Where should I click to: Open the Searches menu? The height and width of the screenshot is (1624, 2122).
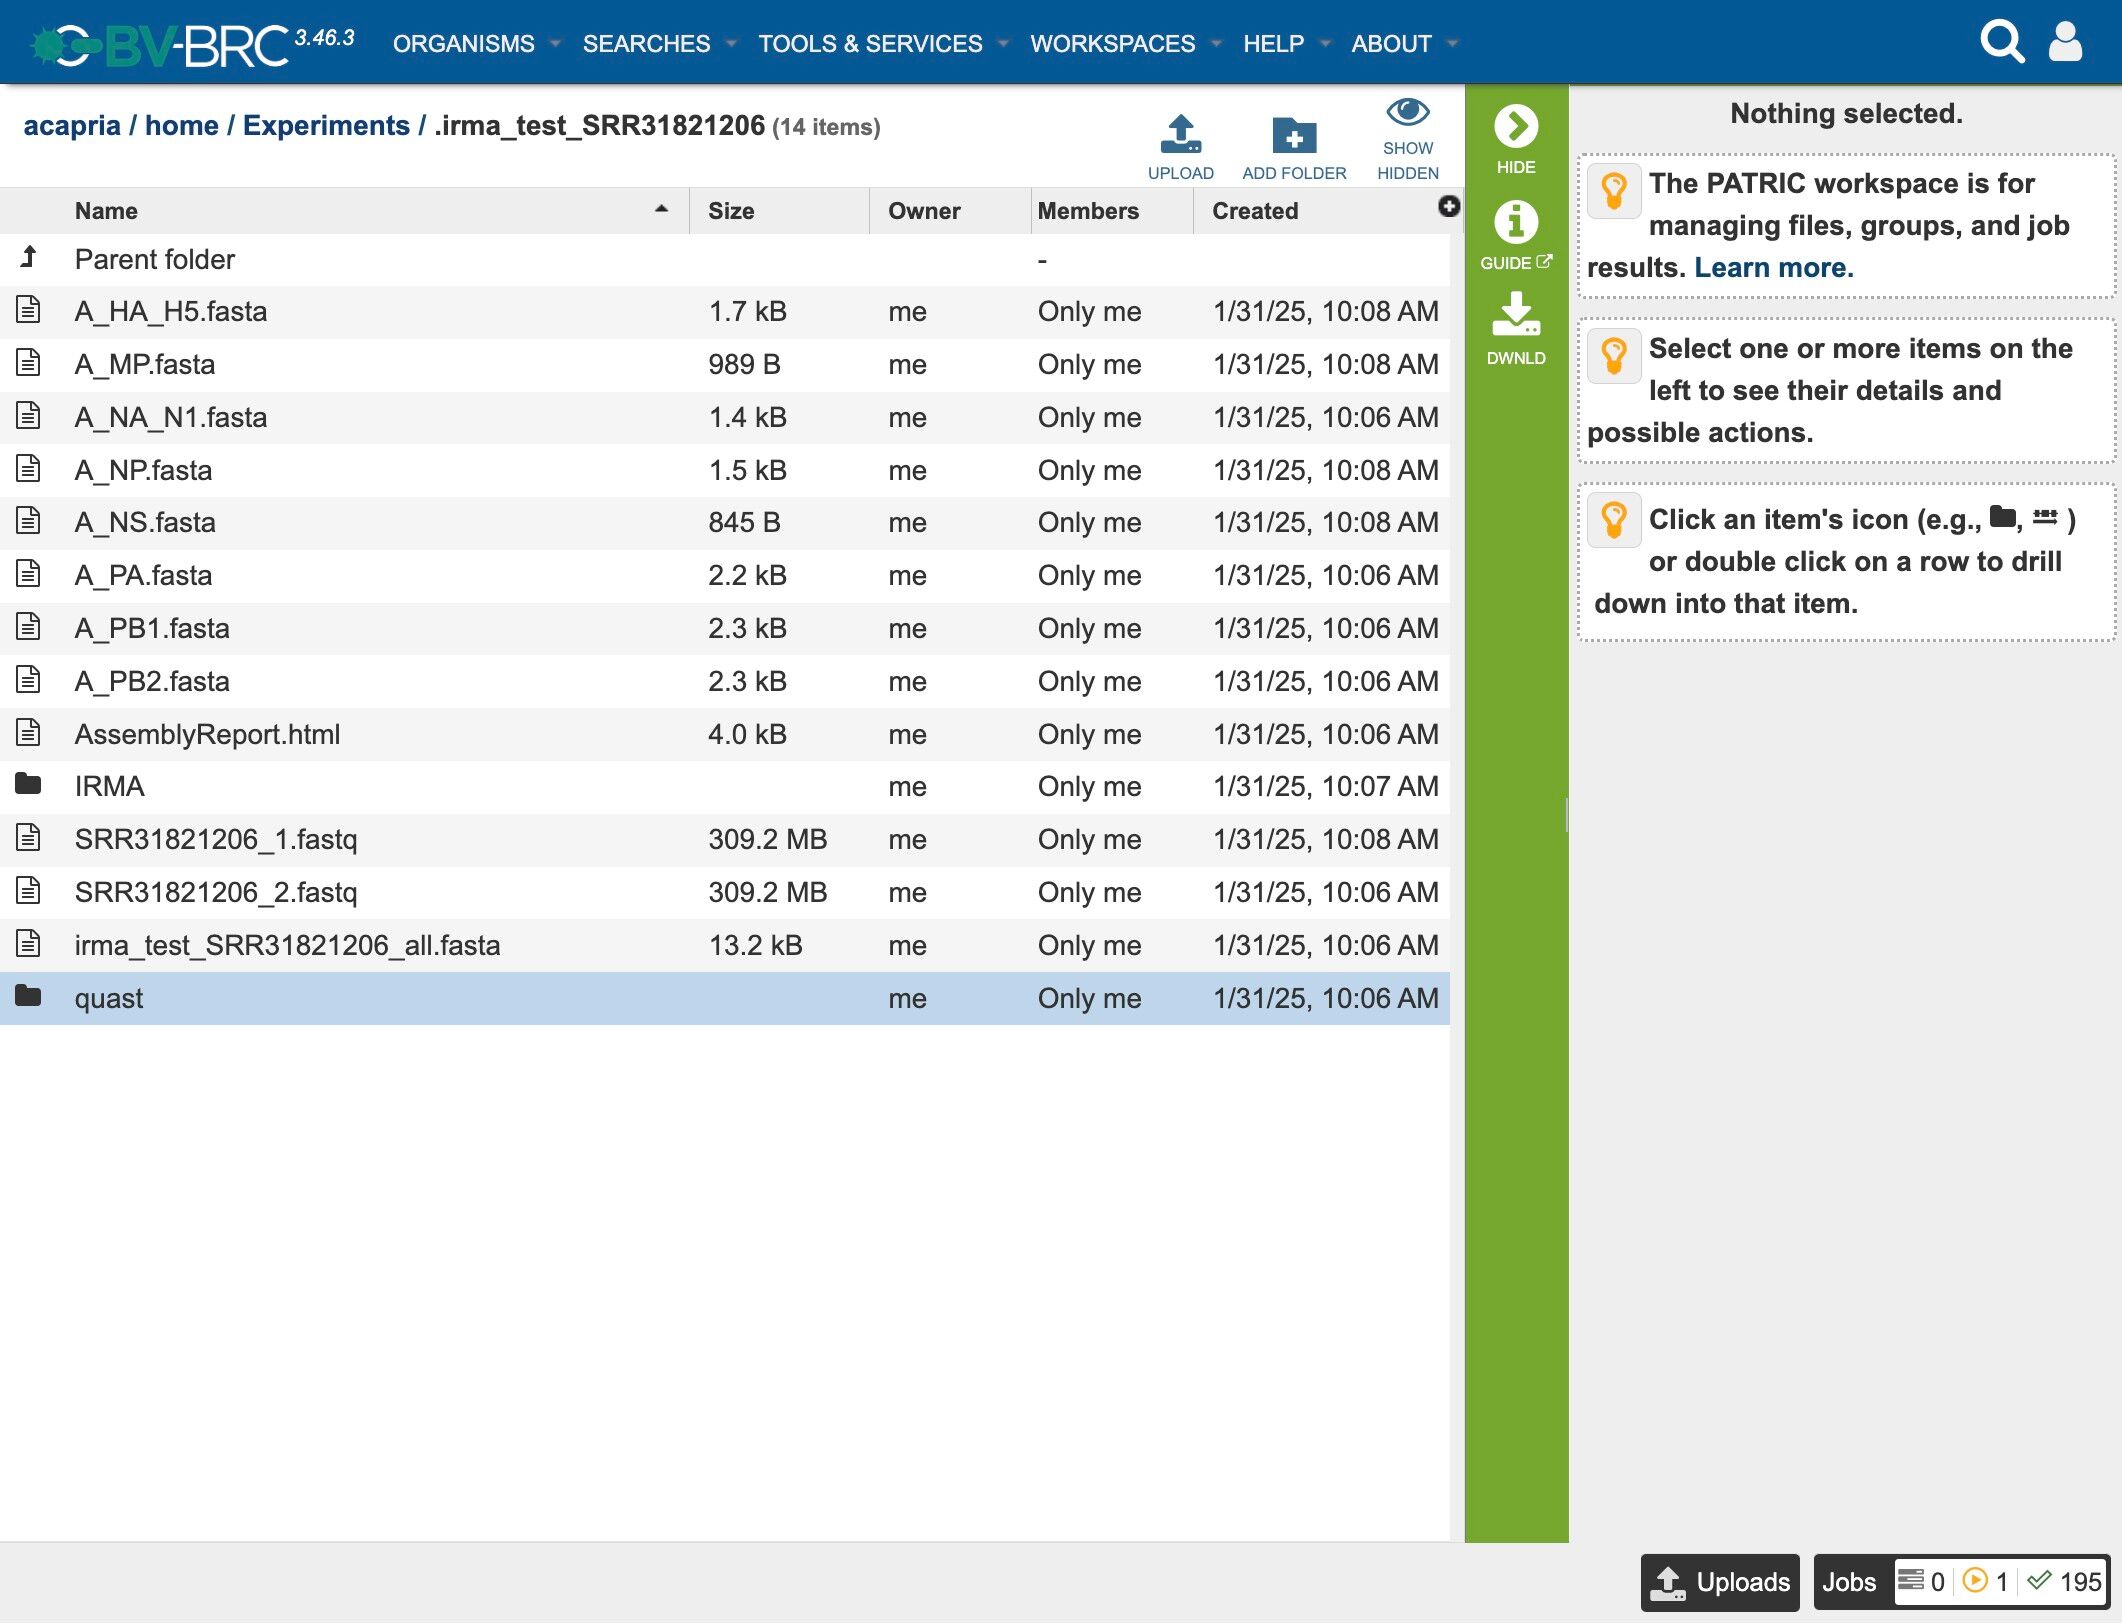tap(646, 44)
